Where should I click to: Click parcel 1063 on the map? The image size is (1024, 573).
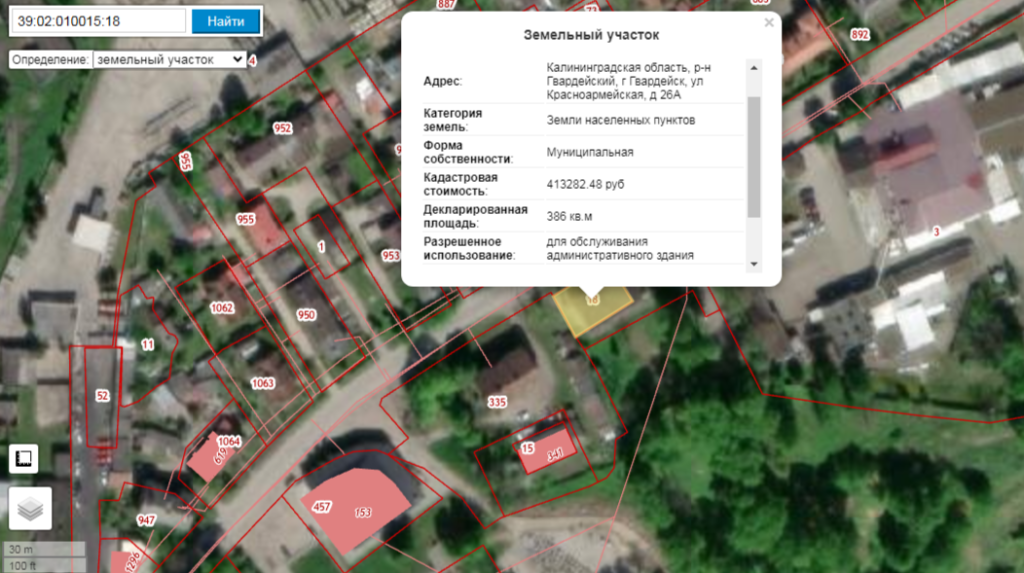click(x=262, y=383)
